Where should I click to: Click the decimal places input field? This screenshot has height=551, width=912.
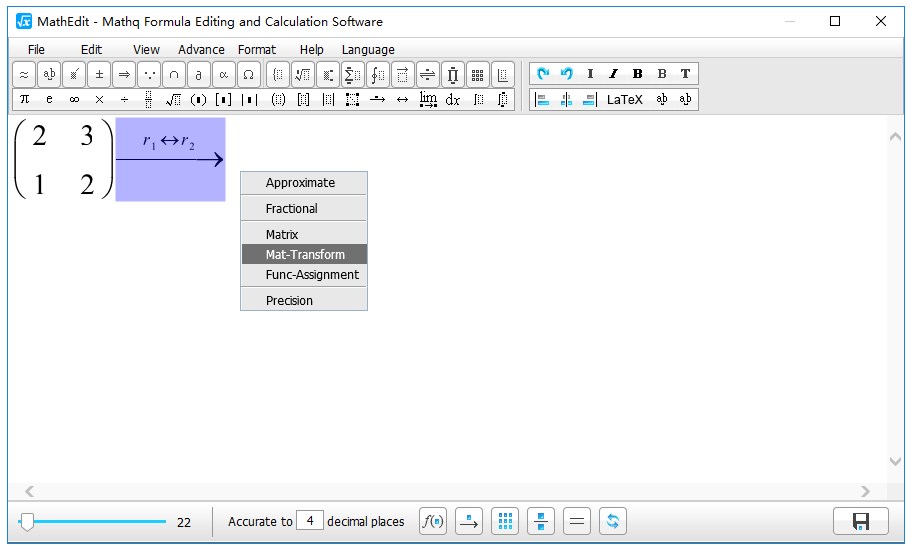[309, 520]
